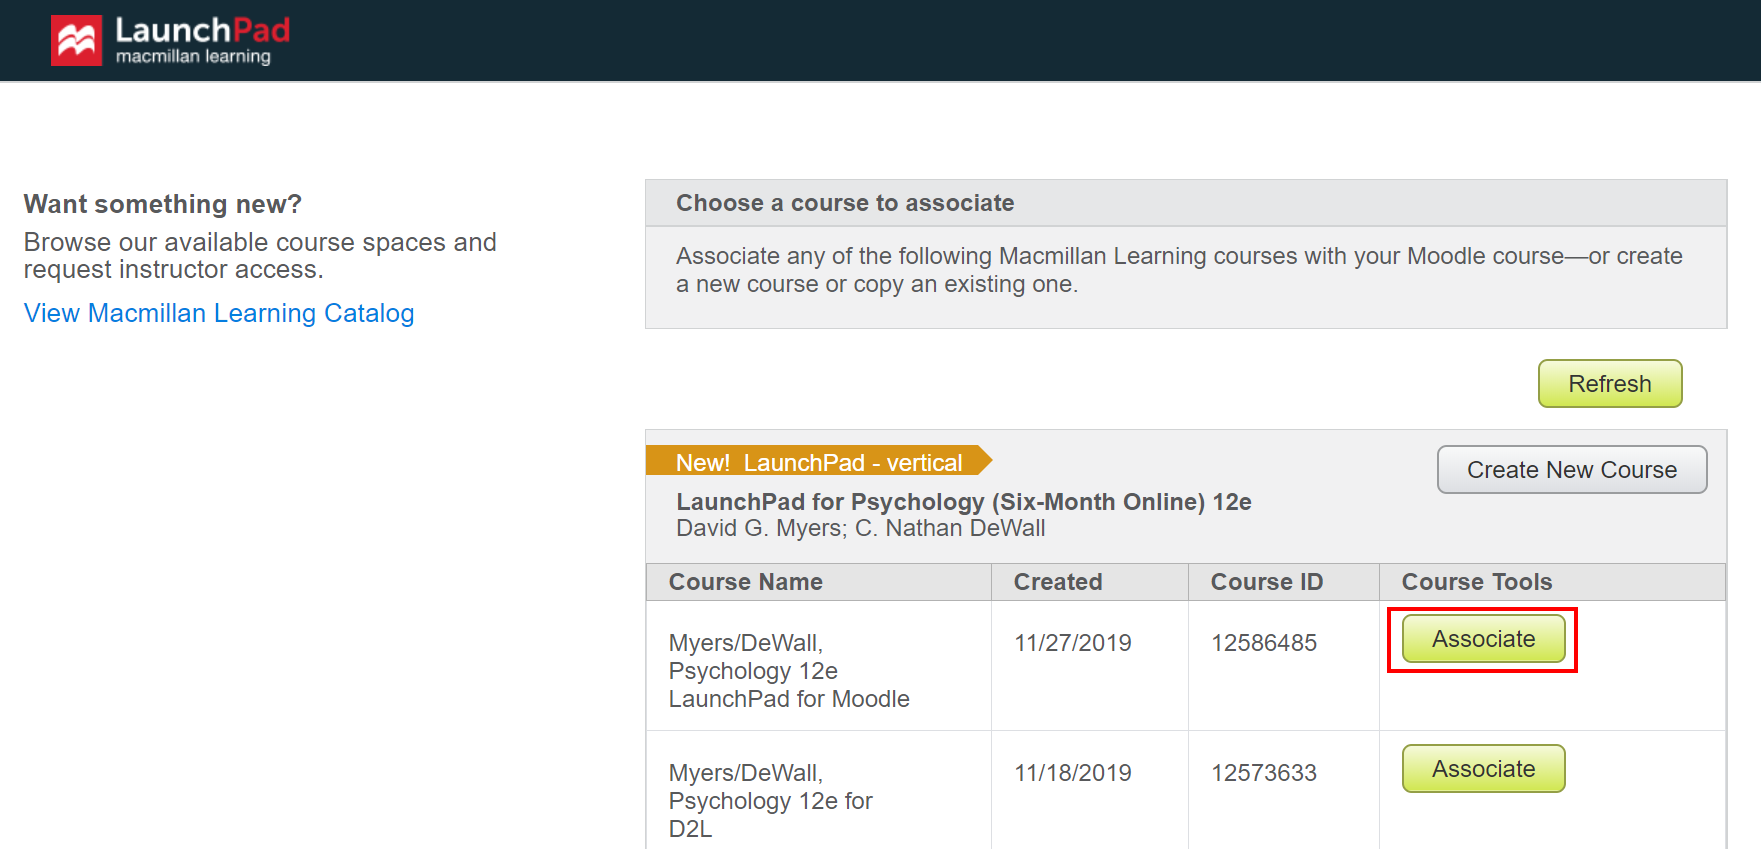
Task: Click the LaunchPad for Psychology (Six-Month Online) 12e title
Action: 964,502
